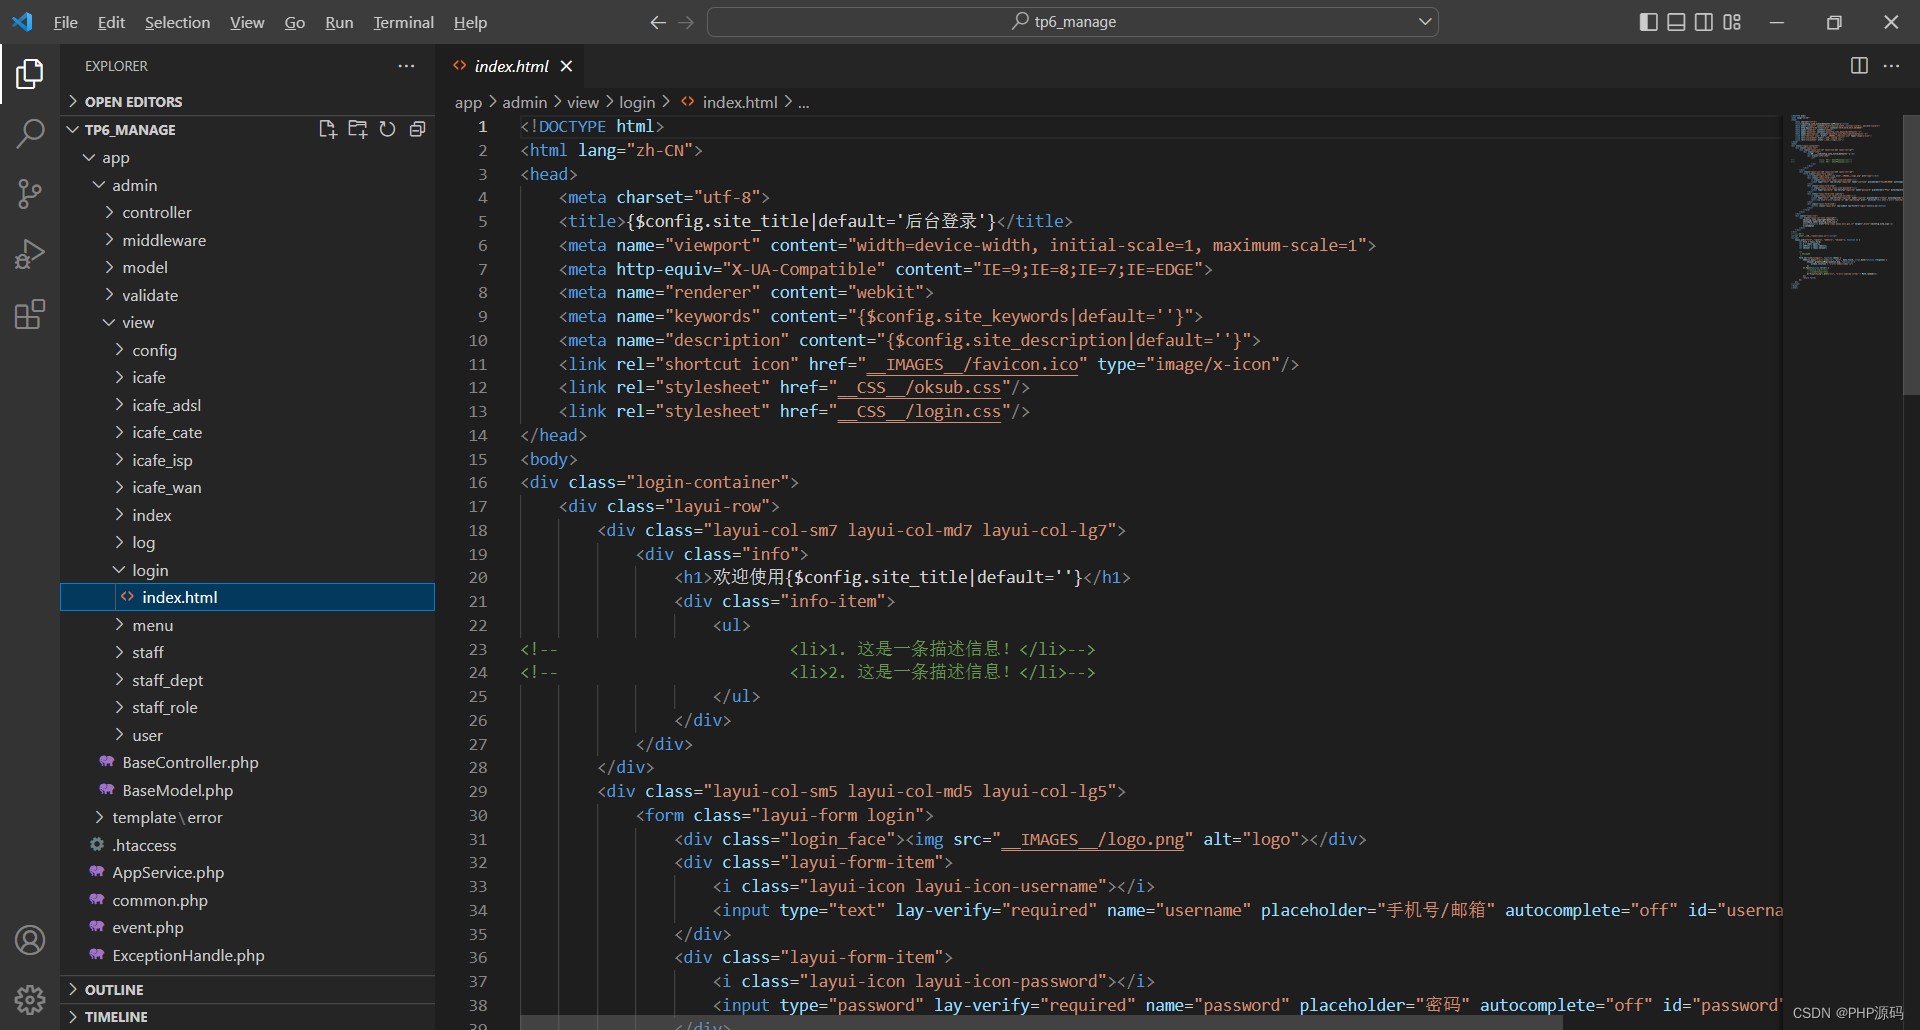Customize layout icon in title bar
The height and width of the screenshot is (1030, 1920).
click(1732, 22)
